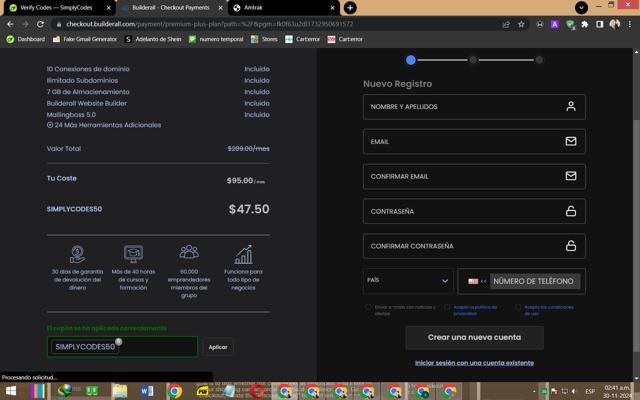Focus the Confirmar Contraseña field
The width and height of the screenshot is (640, 400).
(x=474, y=246)
